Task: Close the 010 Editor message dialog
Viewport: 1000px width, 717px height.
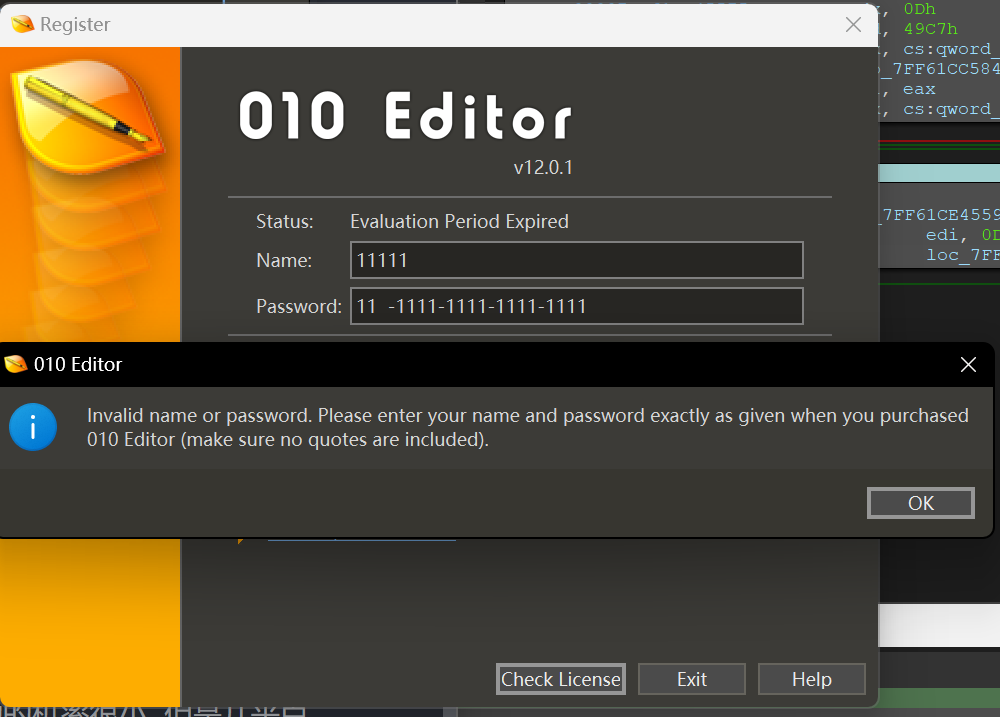Action: click(x=968, y=364)
